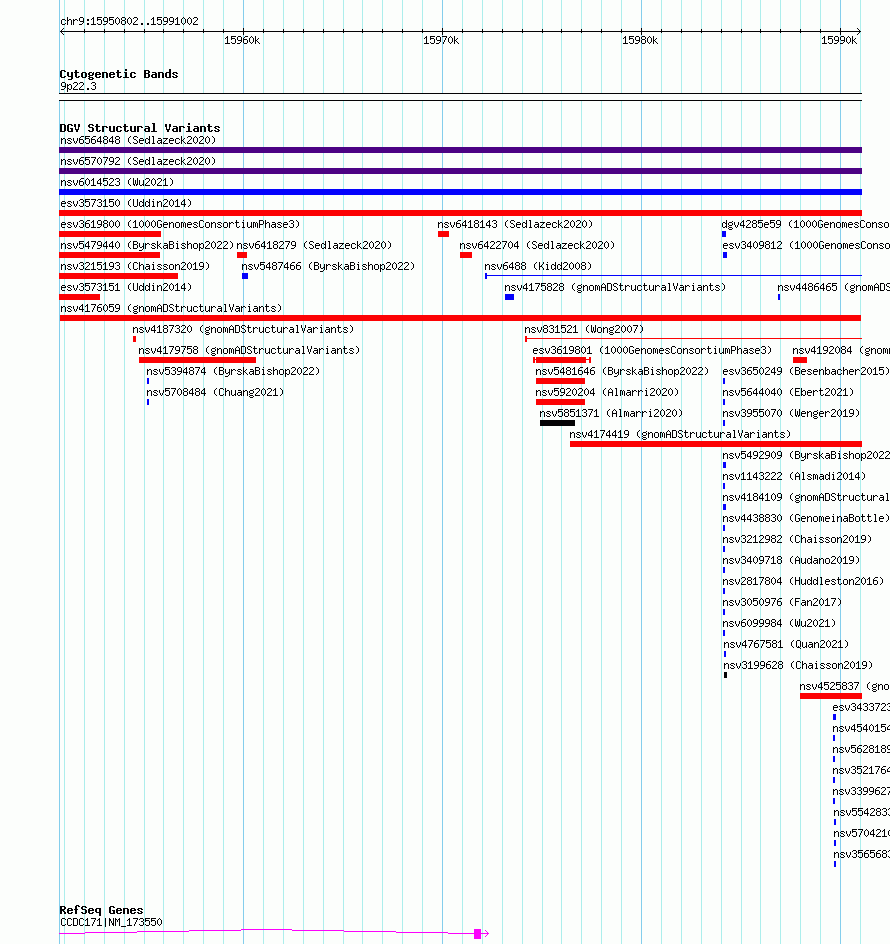Click nsv3215193 (Chaisson2019) label
The height and width of the screenshot is (944, 890).
pos(135,267)
